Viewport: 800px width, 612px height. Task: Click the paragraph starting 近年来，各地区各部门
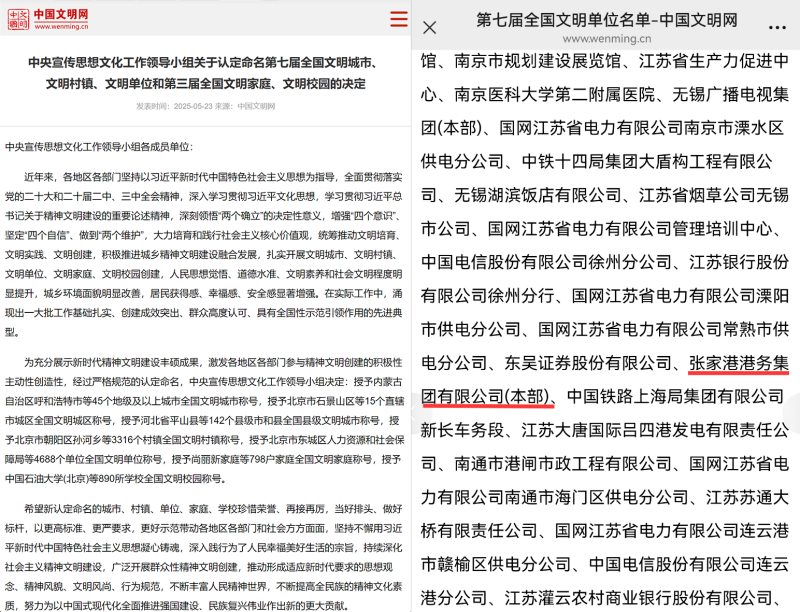[204, 254]
